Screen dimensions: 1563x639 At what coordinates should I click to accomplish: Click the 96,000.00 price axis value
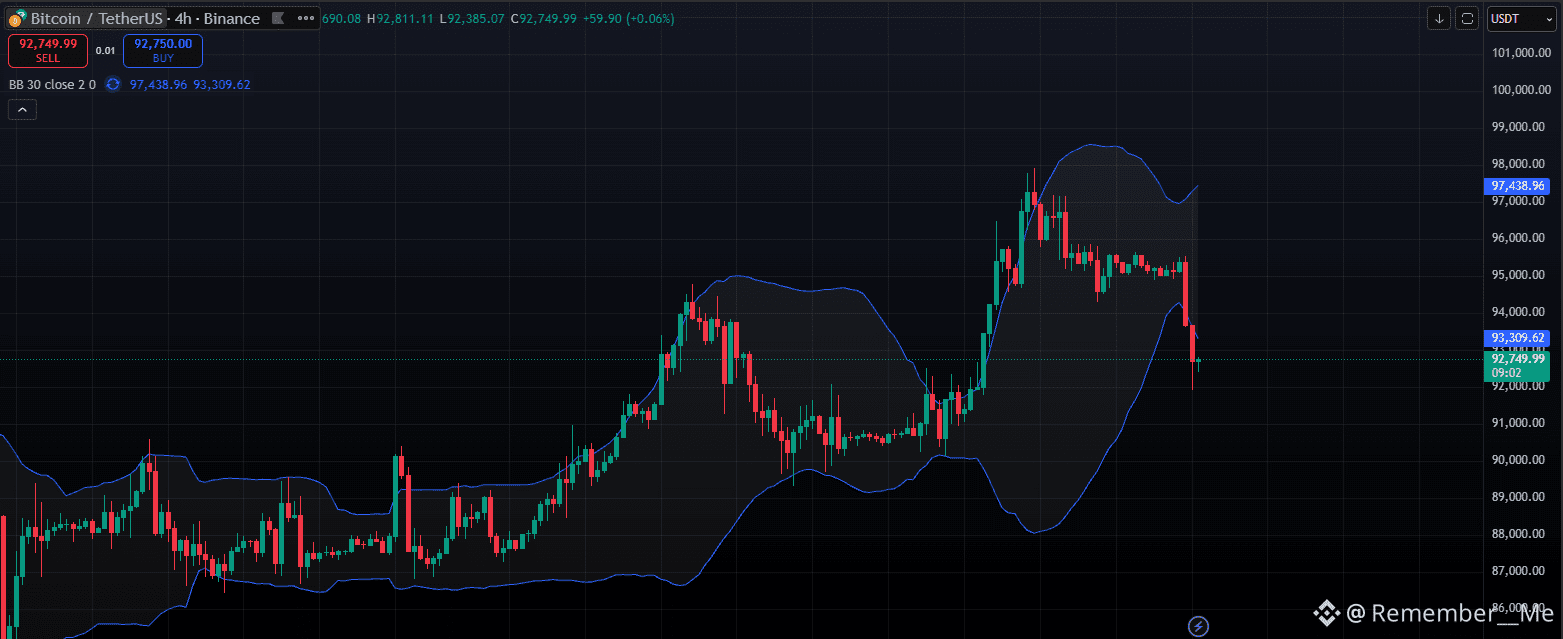tap(1520, 238)
